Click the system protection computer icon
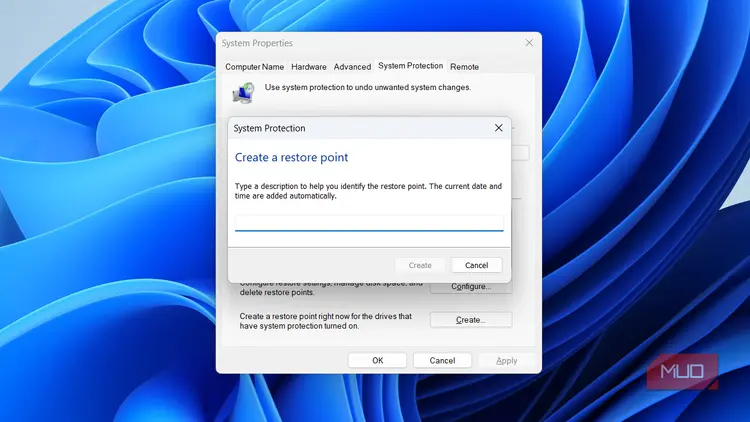 click(244, 92)
